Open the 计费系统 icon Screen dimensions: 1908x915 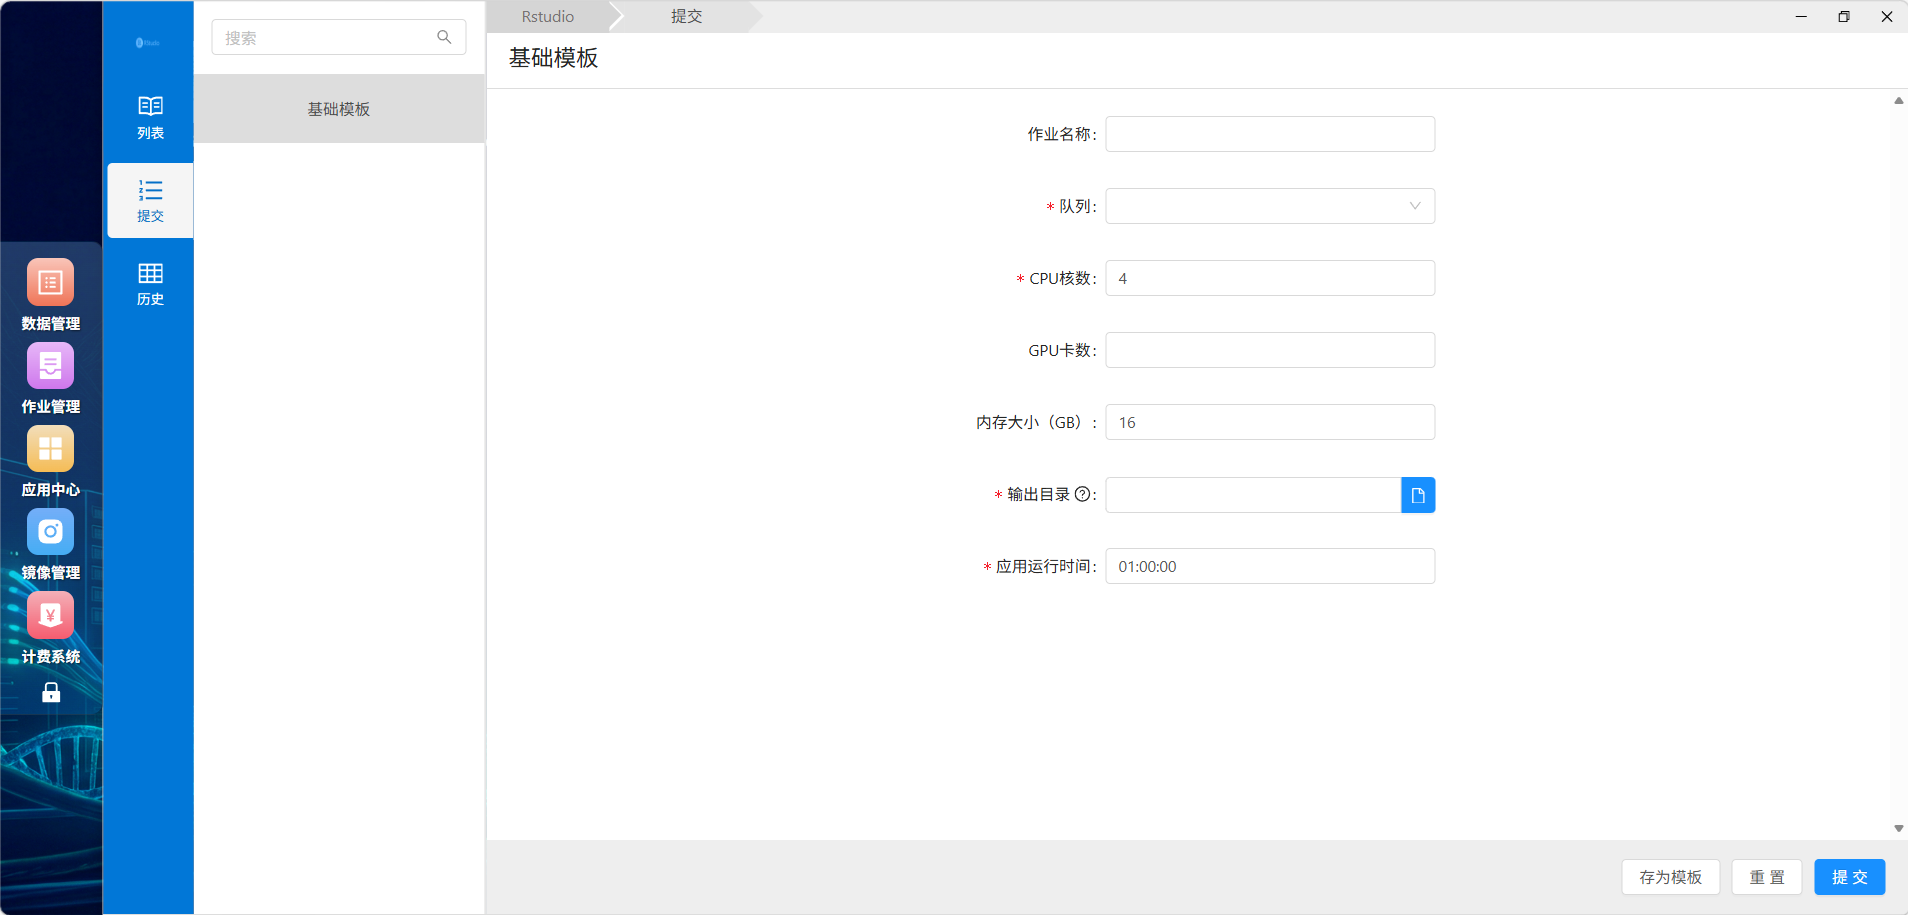point(50,615)
